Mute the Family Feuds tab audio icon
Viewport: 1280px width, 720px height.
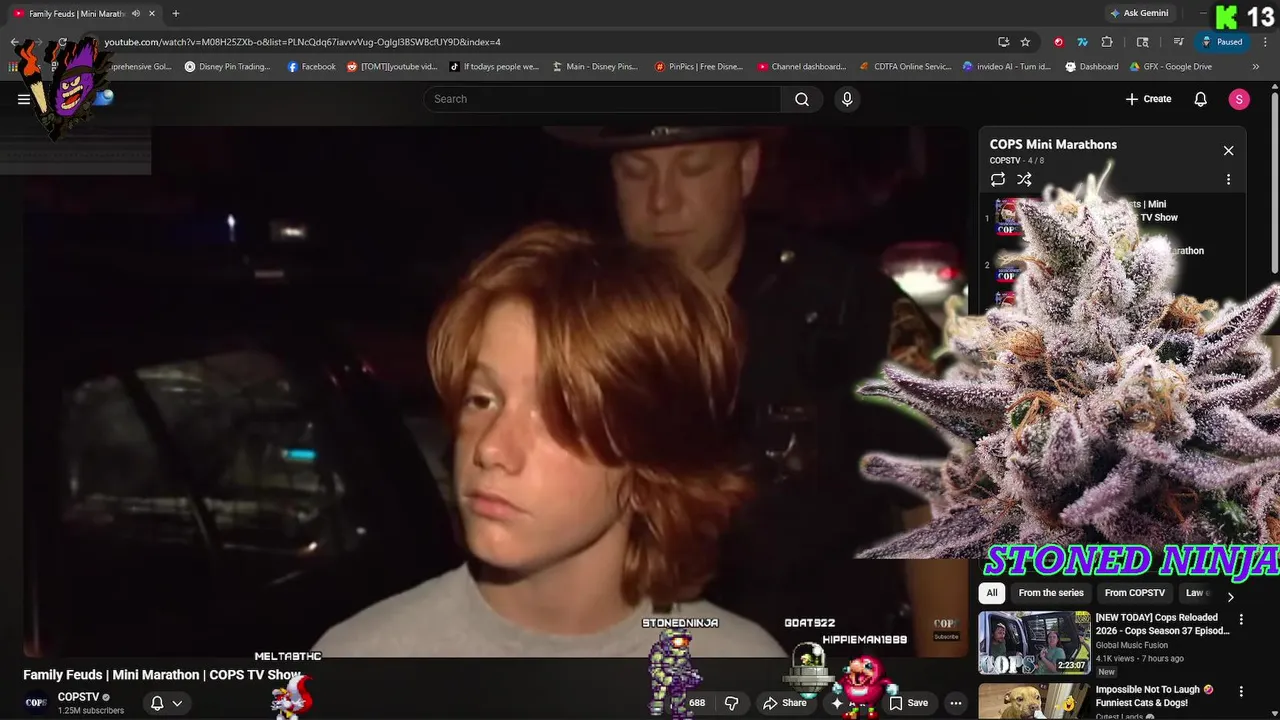pyautogui.click(x=135, y=14)
